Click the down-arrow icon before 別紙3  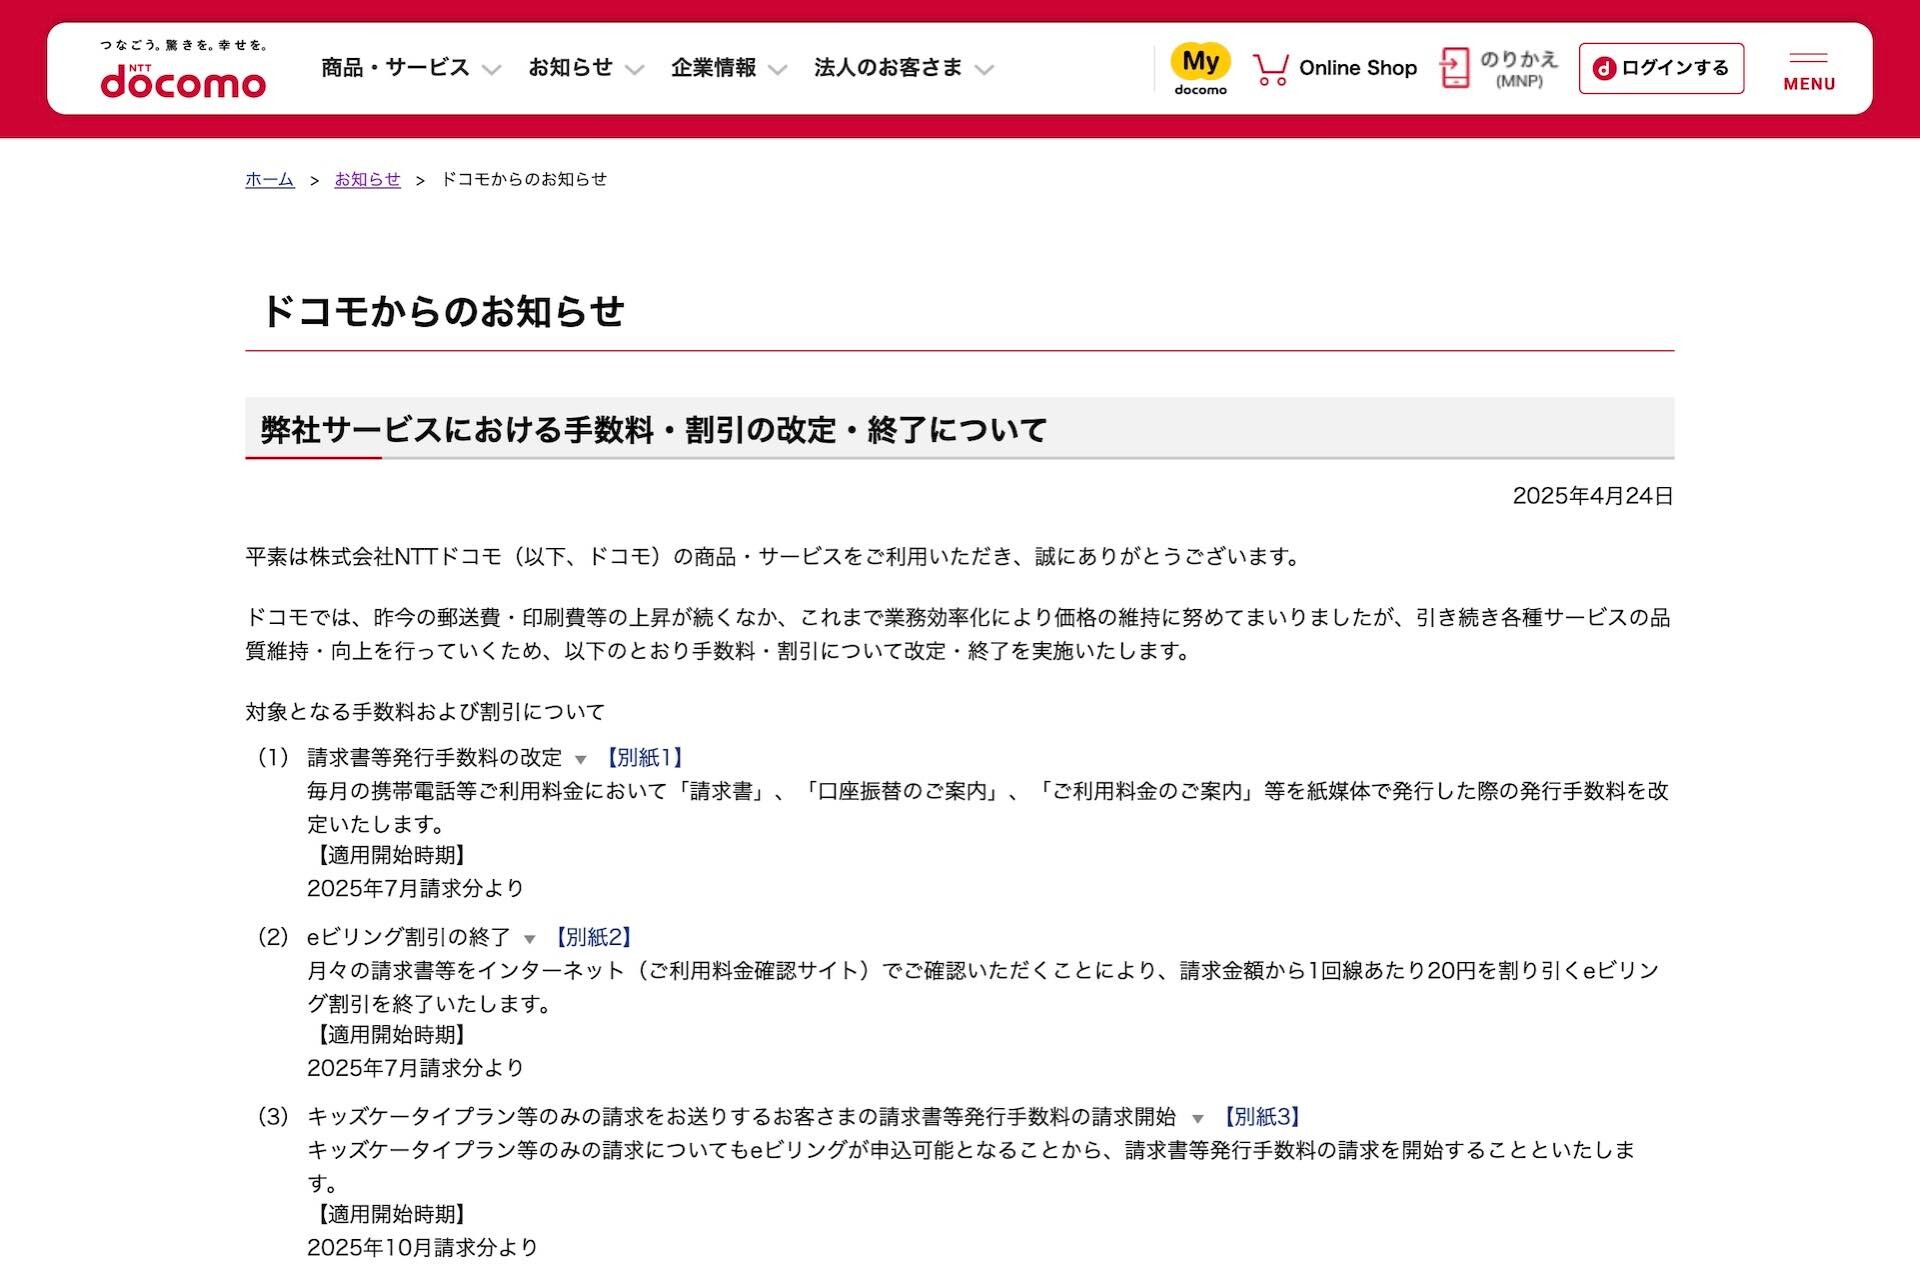(1197, 1119)
